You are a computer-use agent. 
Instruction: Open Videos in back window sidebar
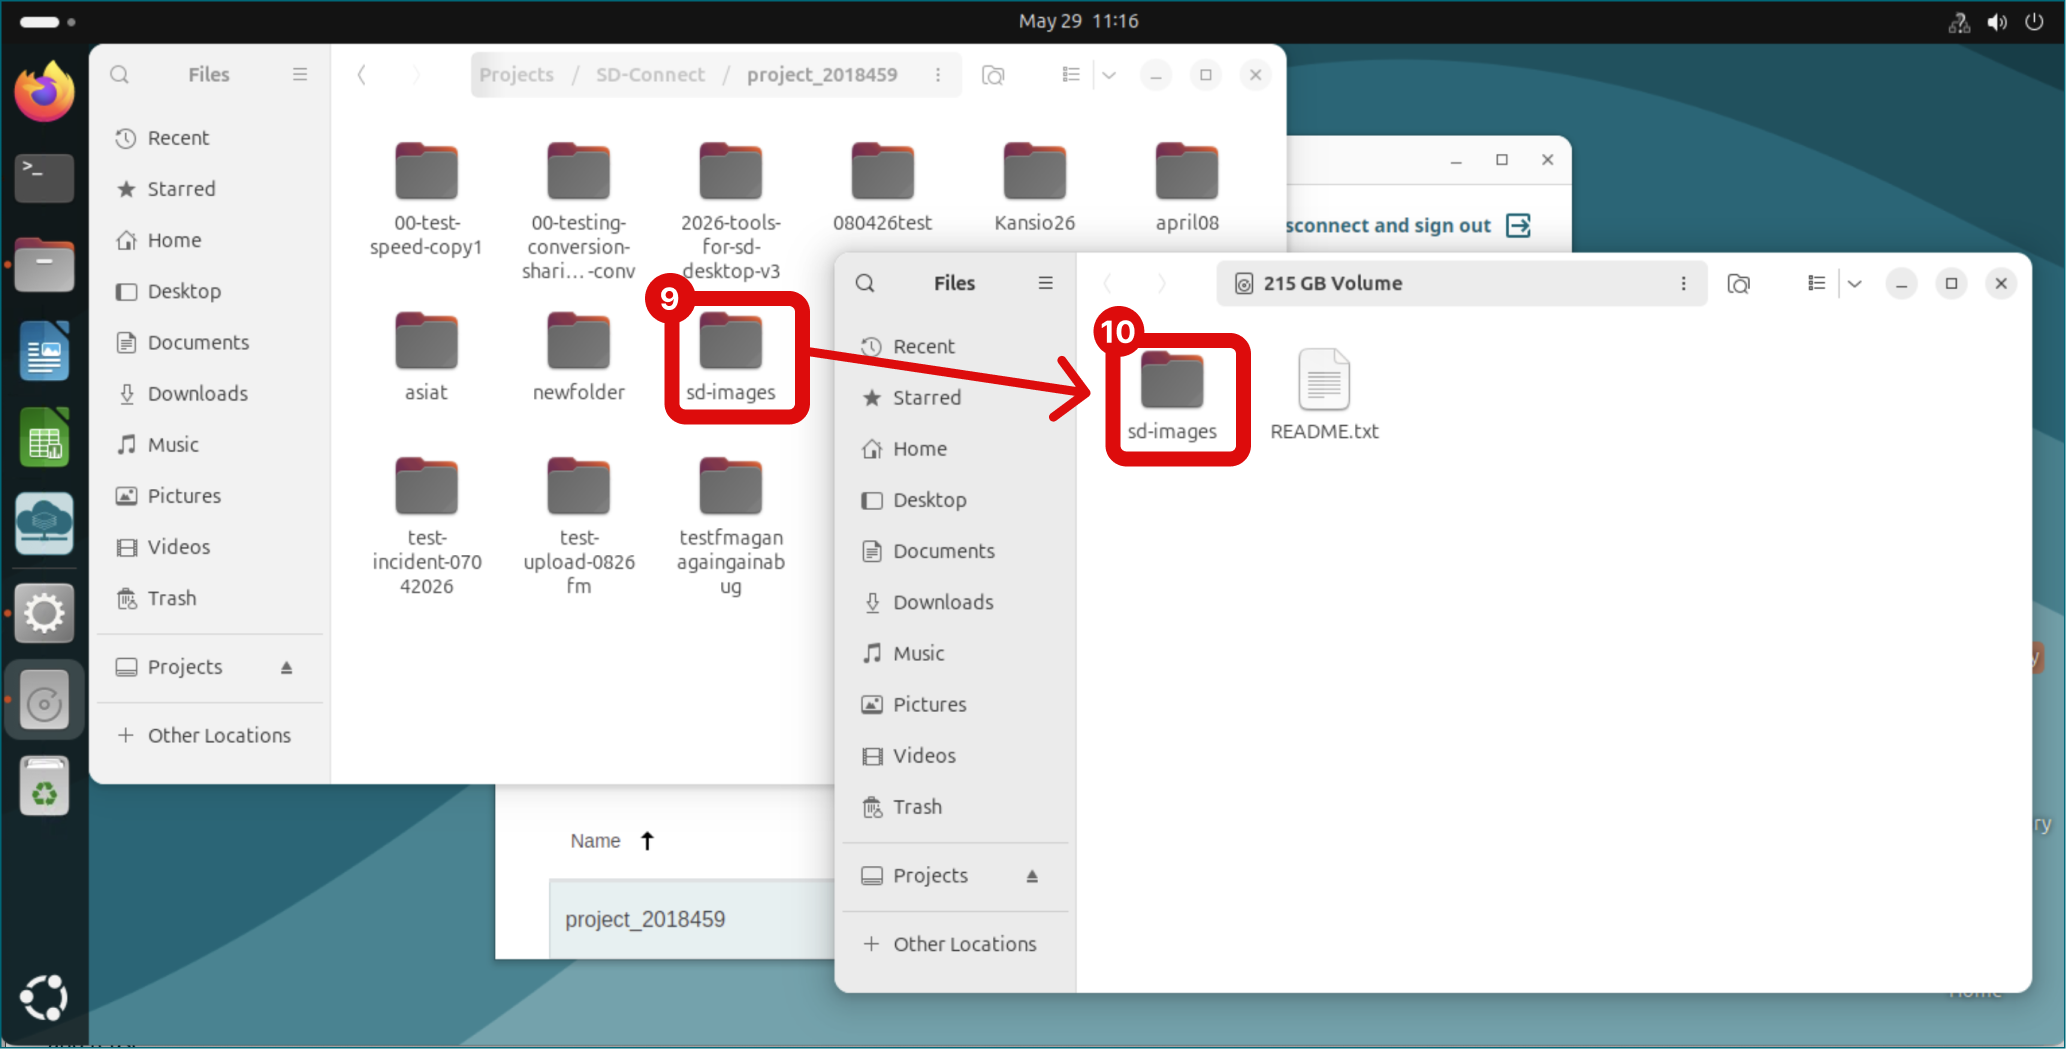coord(210,547)
